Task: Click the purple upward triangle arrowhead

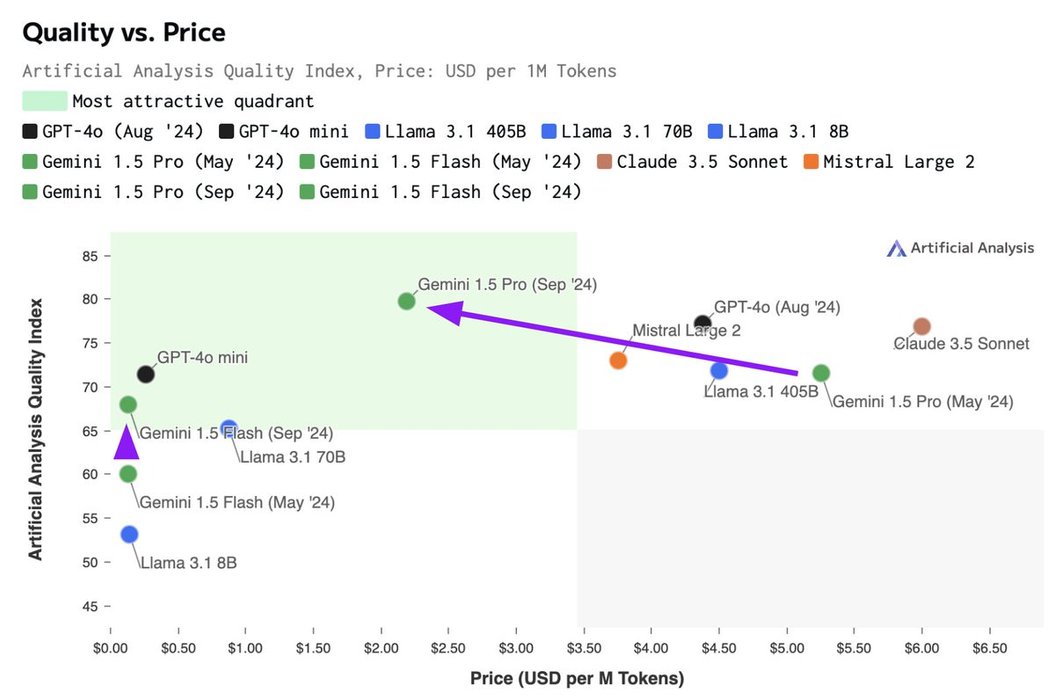Action: coord(127,443)
